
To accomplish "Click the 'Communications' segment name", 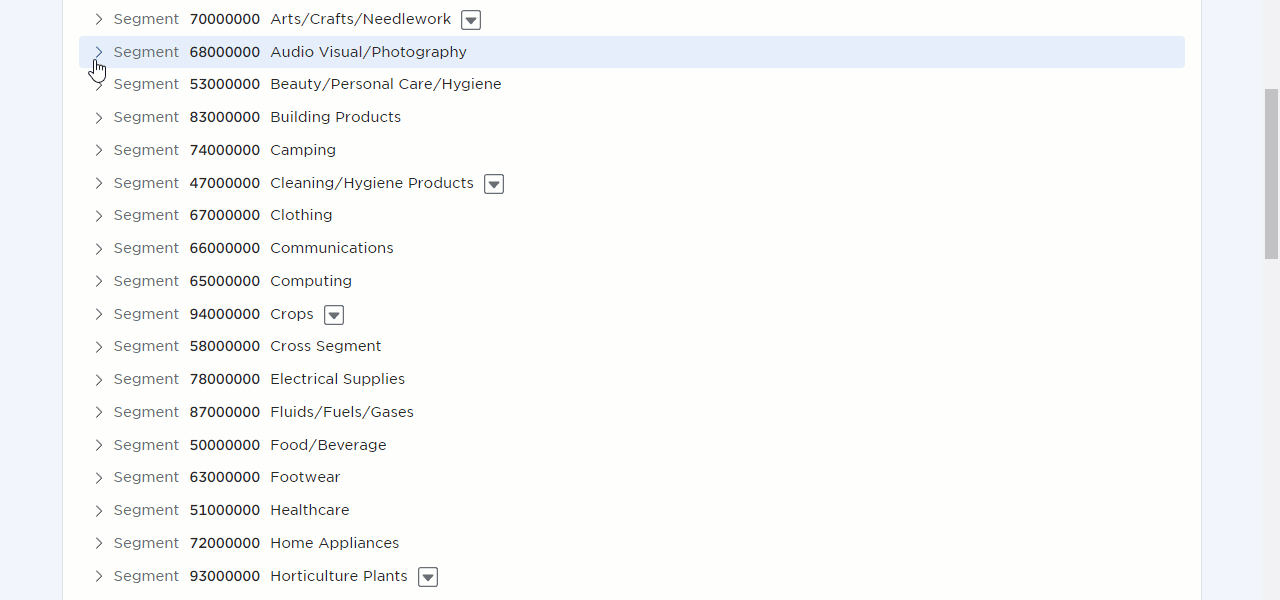I will coord(332,248).
